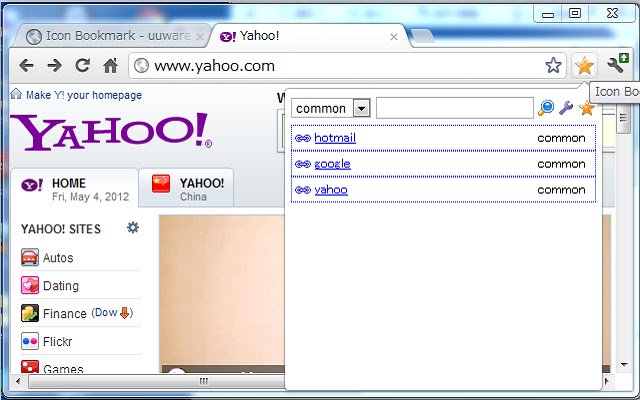Viewport: 640px width, 400px height.
Task: Go forward with the forward arrow
Action: tap(54, 65)
